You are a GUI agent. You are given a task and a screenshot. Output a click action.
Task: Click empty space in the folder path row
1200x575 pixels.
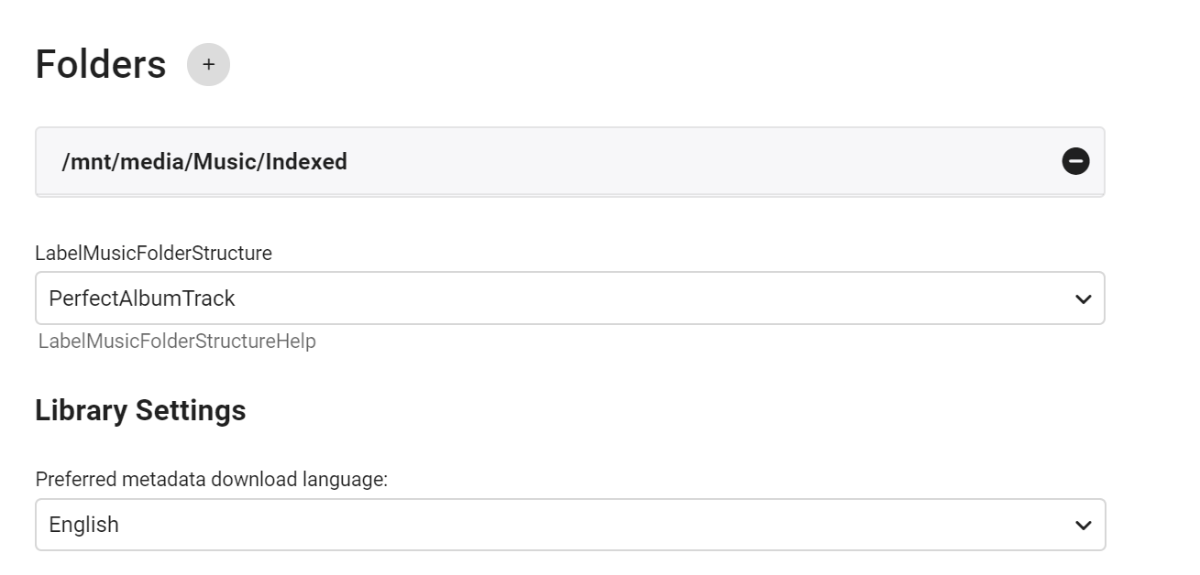point(700,161)
